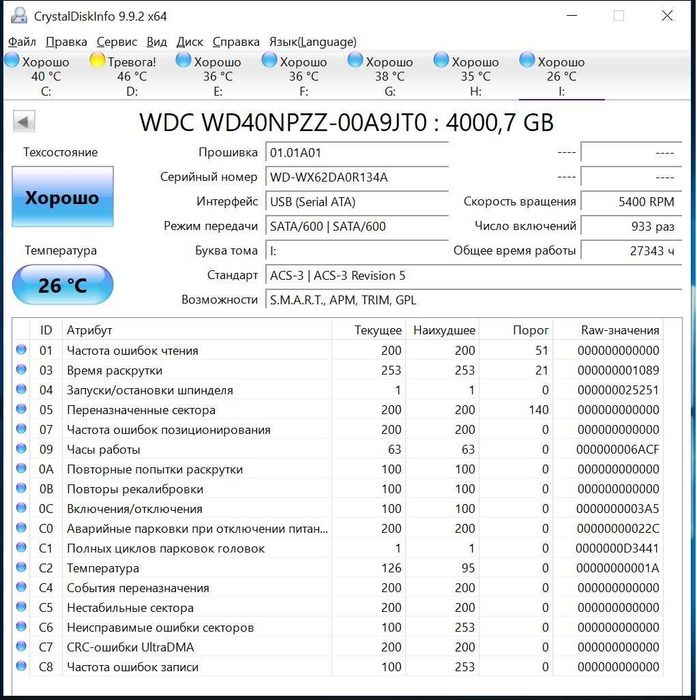697x700 pixels.
Task: Open the Файл menu
Action: pyautogui.click(x=22, y=42)
